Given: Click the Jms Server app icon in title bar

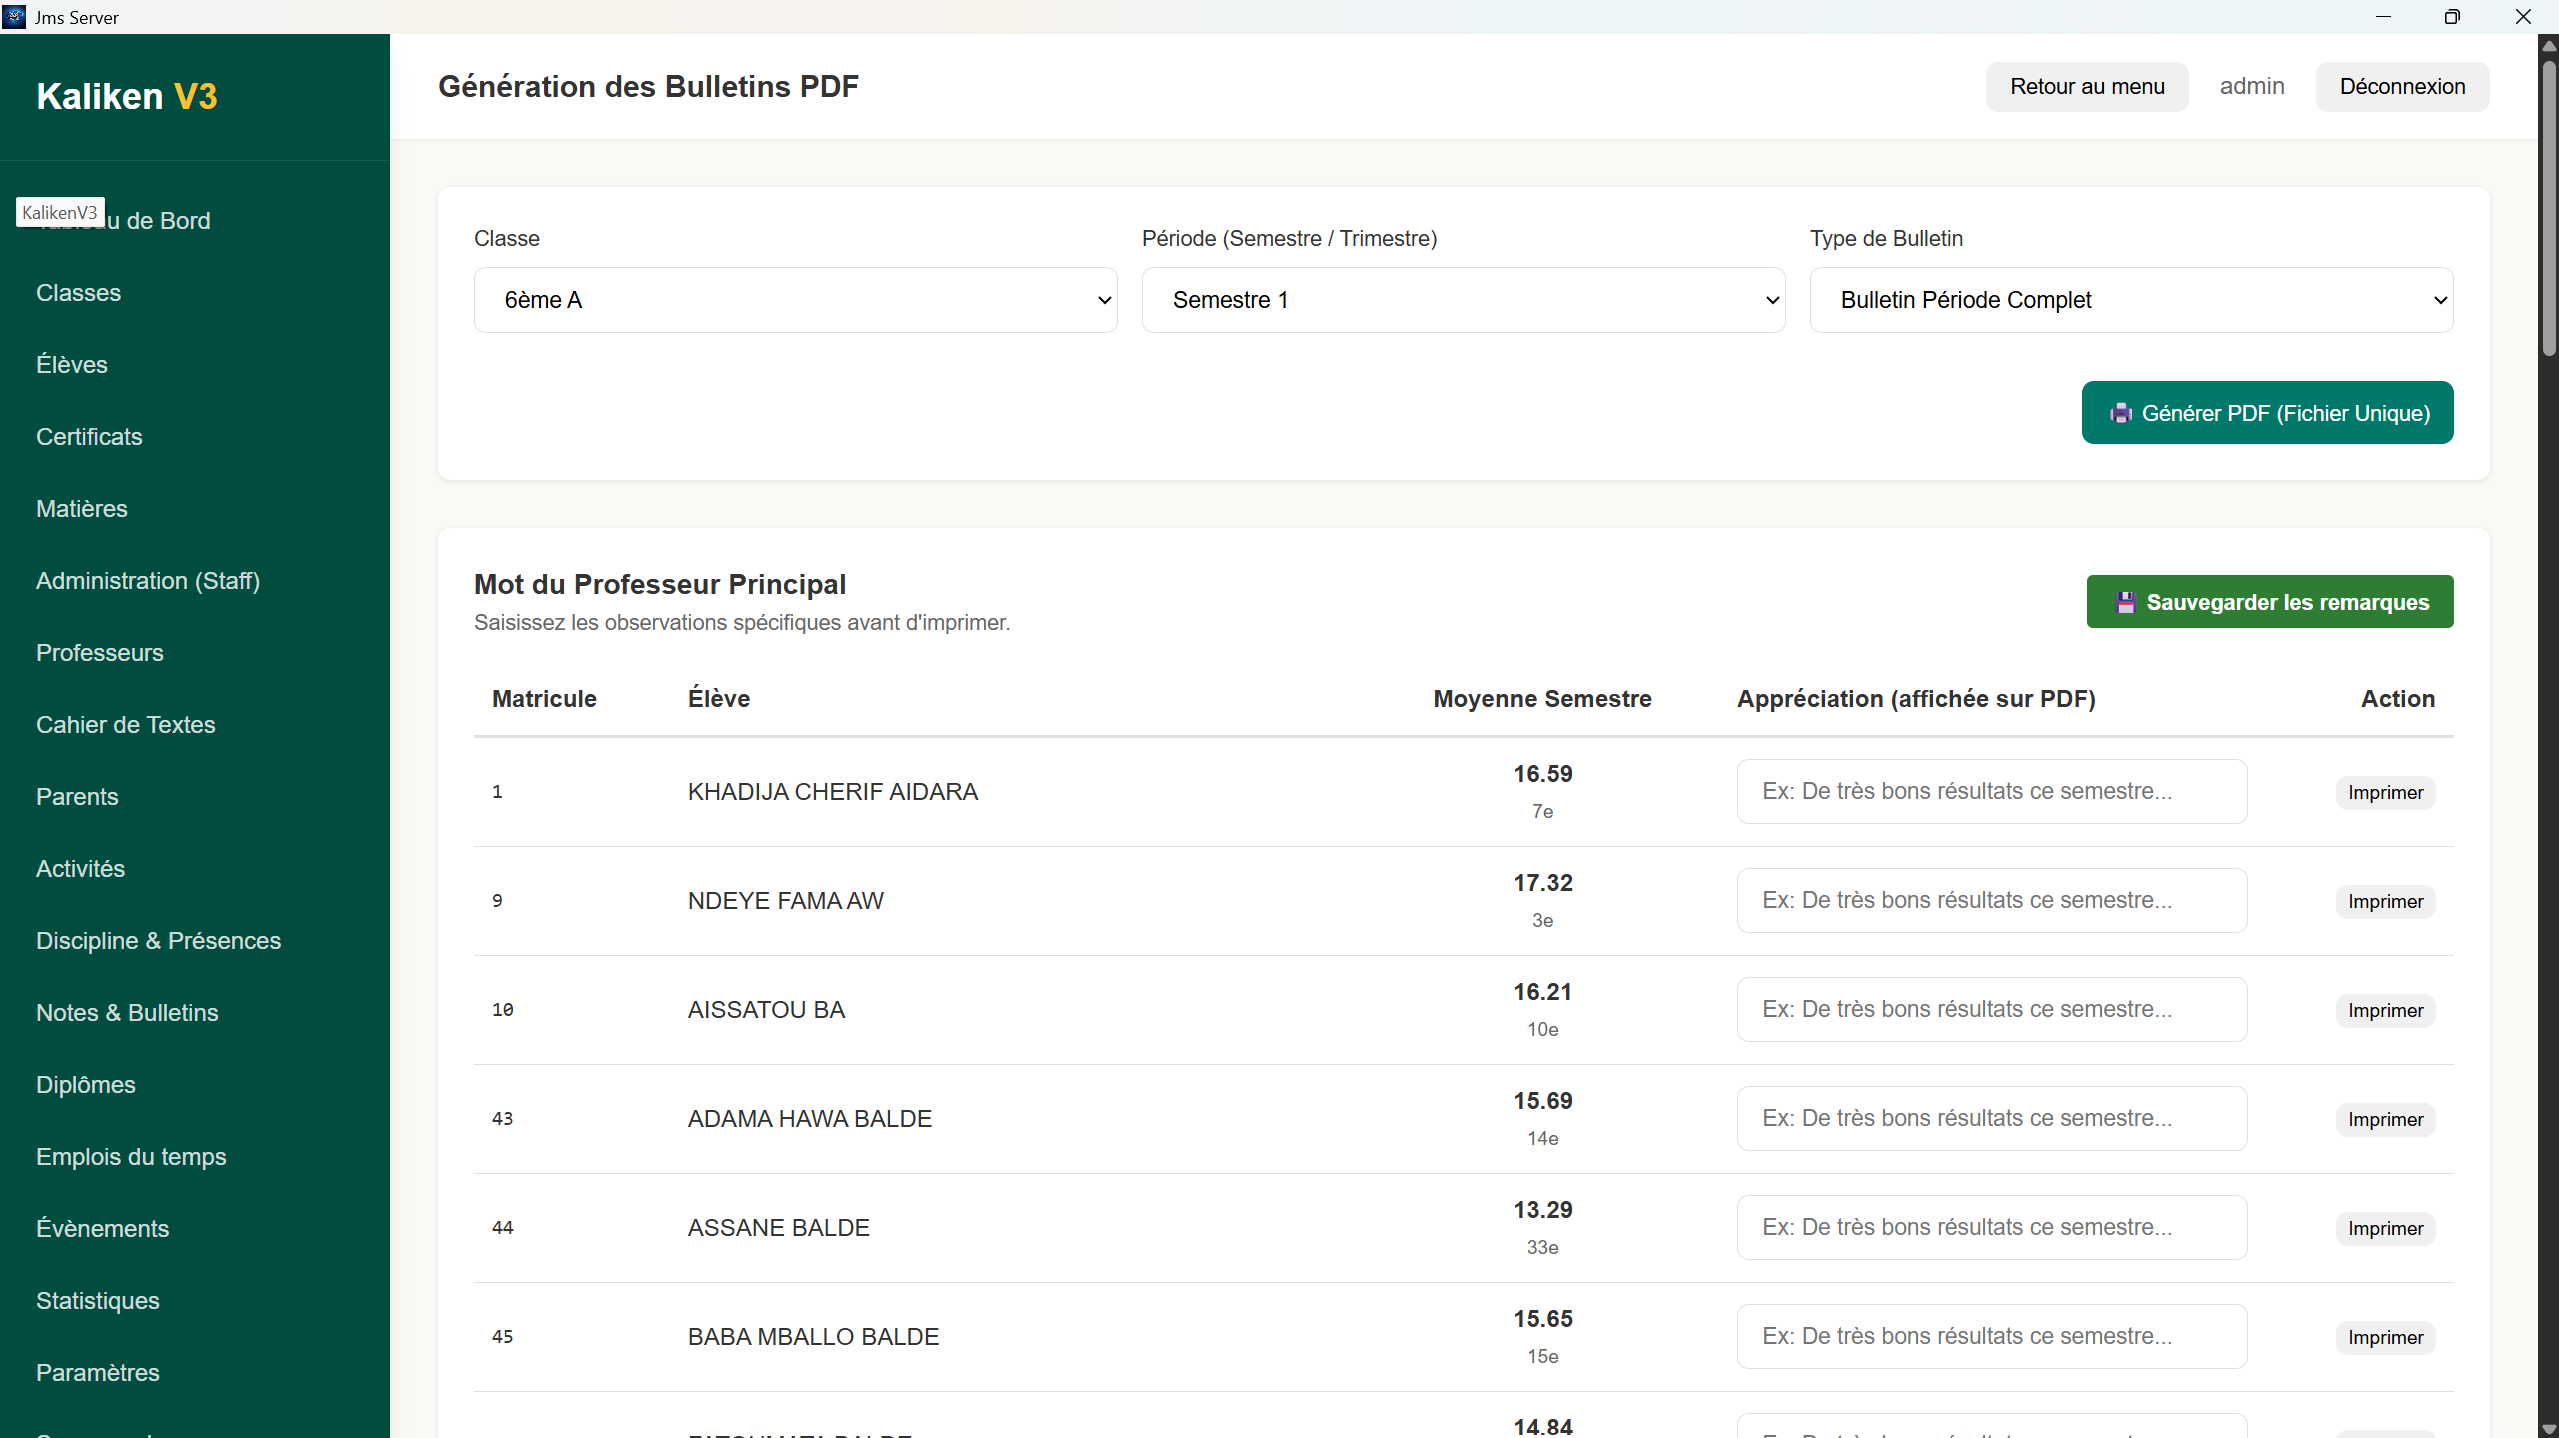Looking at the screenshot, I should [x=14, y=17].
